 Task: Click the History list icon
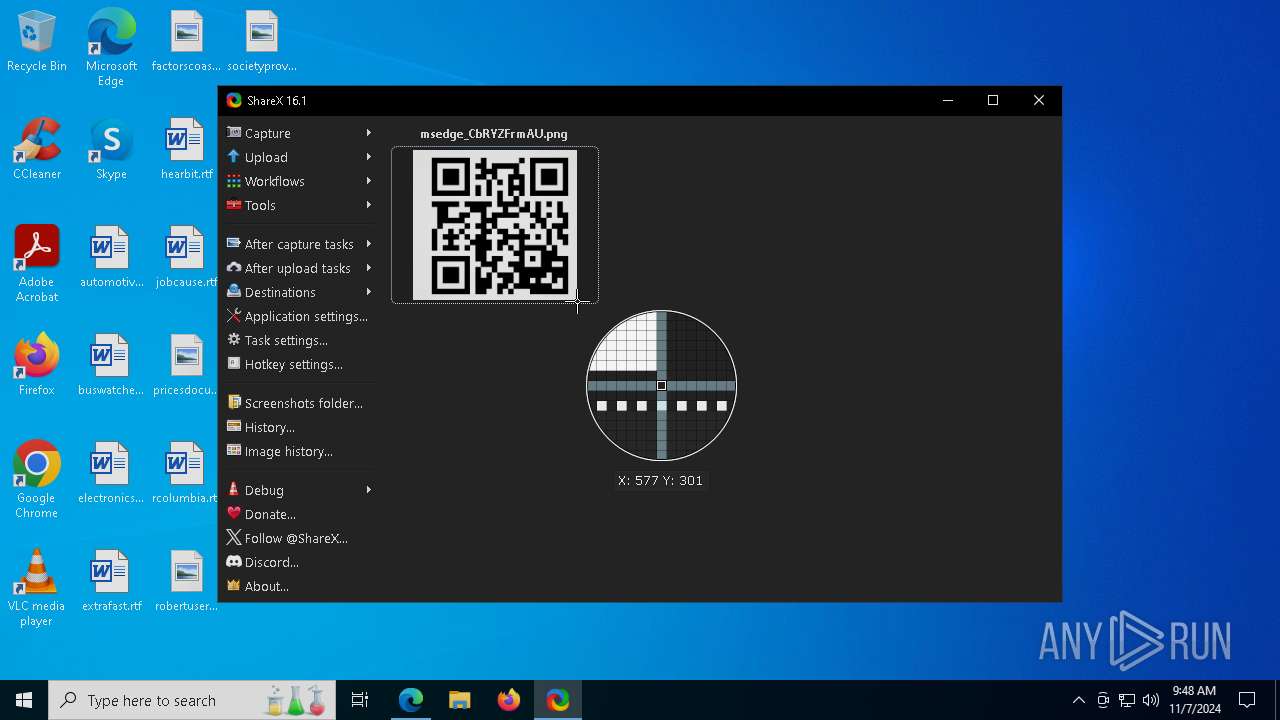click(234, 427)
